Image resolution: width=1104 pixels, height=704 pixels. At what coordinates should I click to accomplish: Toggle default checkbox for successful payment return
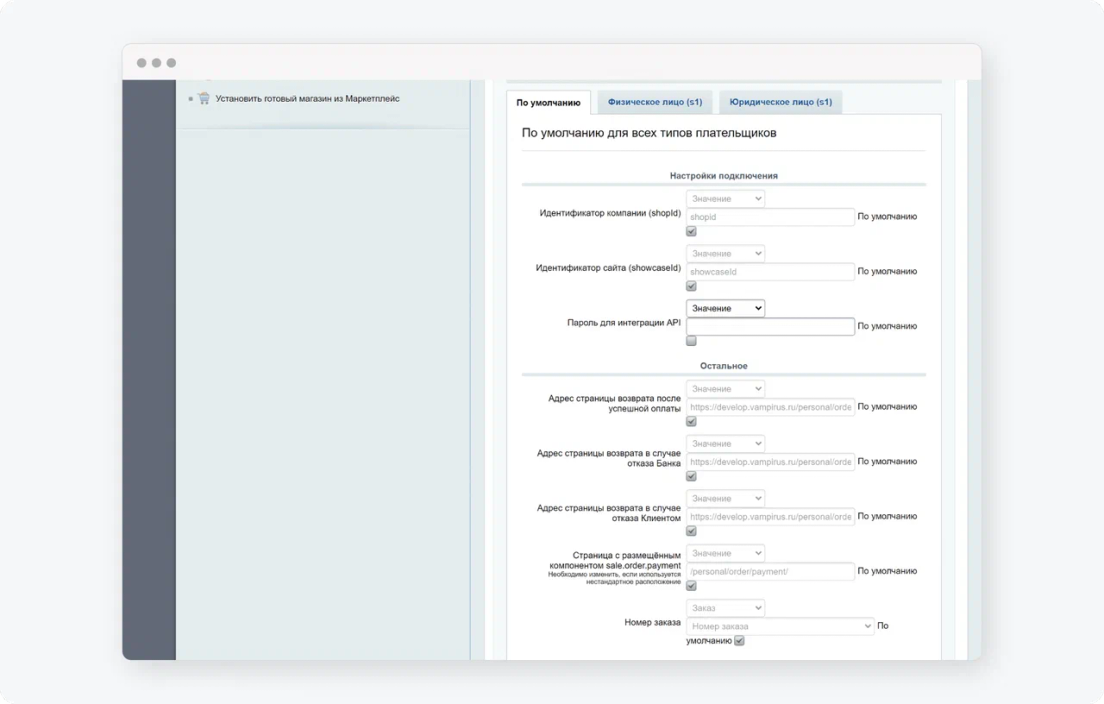point(691,422)
